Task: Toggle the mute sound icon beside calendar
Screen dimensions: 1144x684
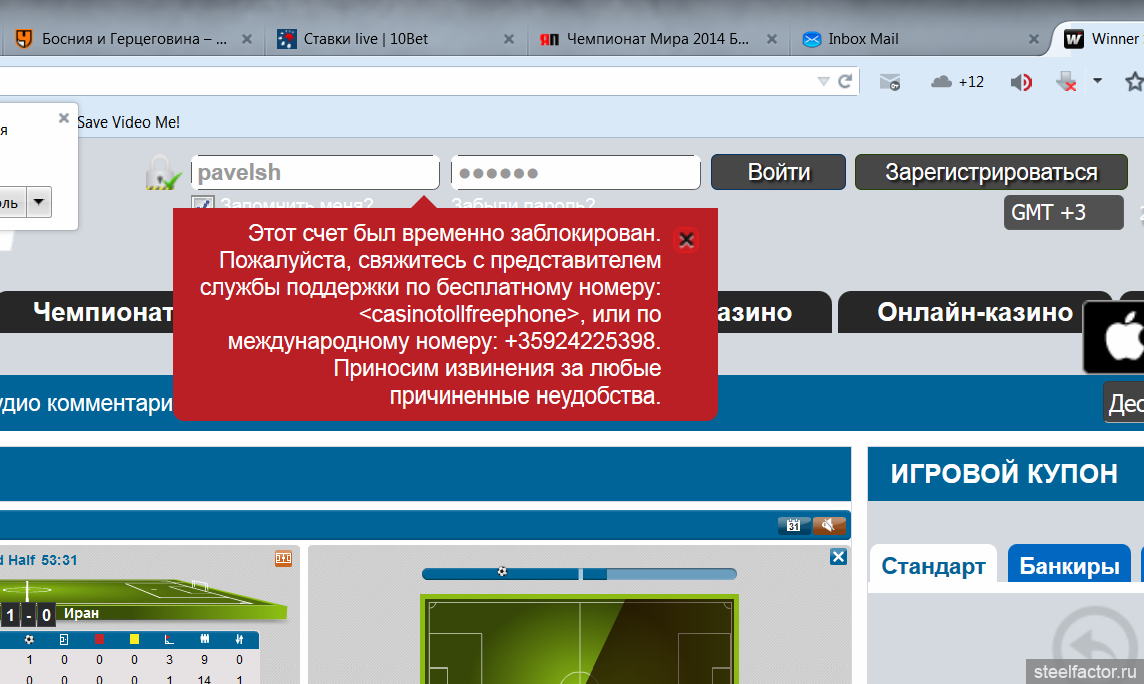Action: 830,526
